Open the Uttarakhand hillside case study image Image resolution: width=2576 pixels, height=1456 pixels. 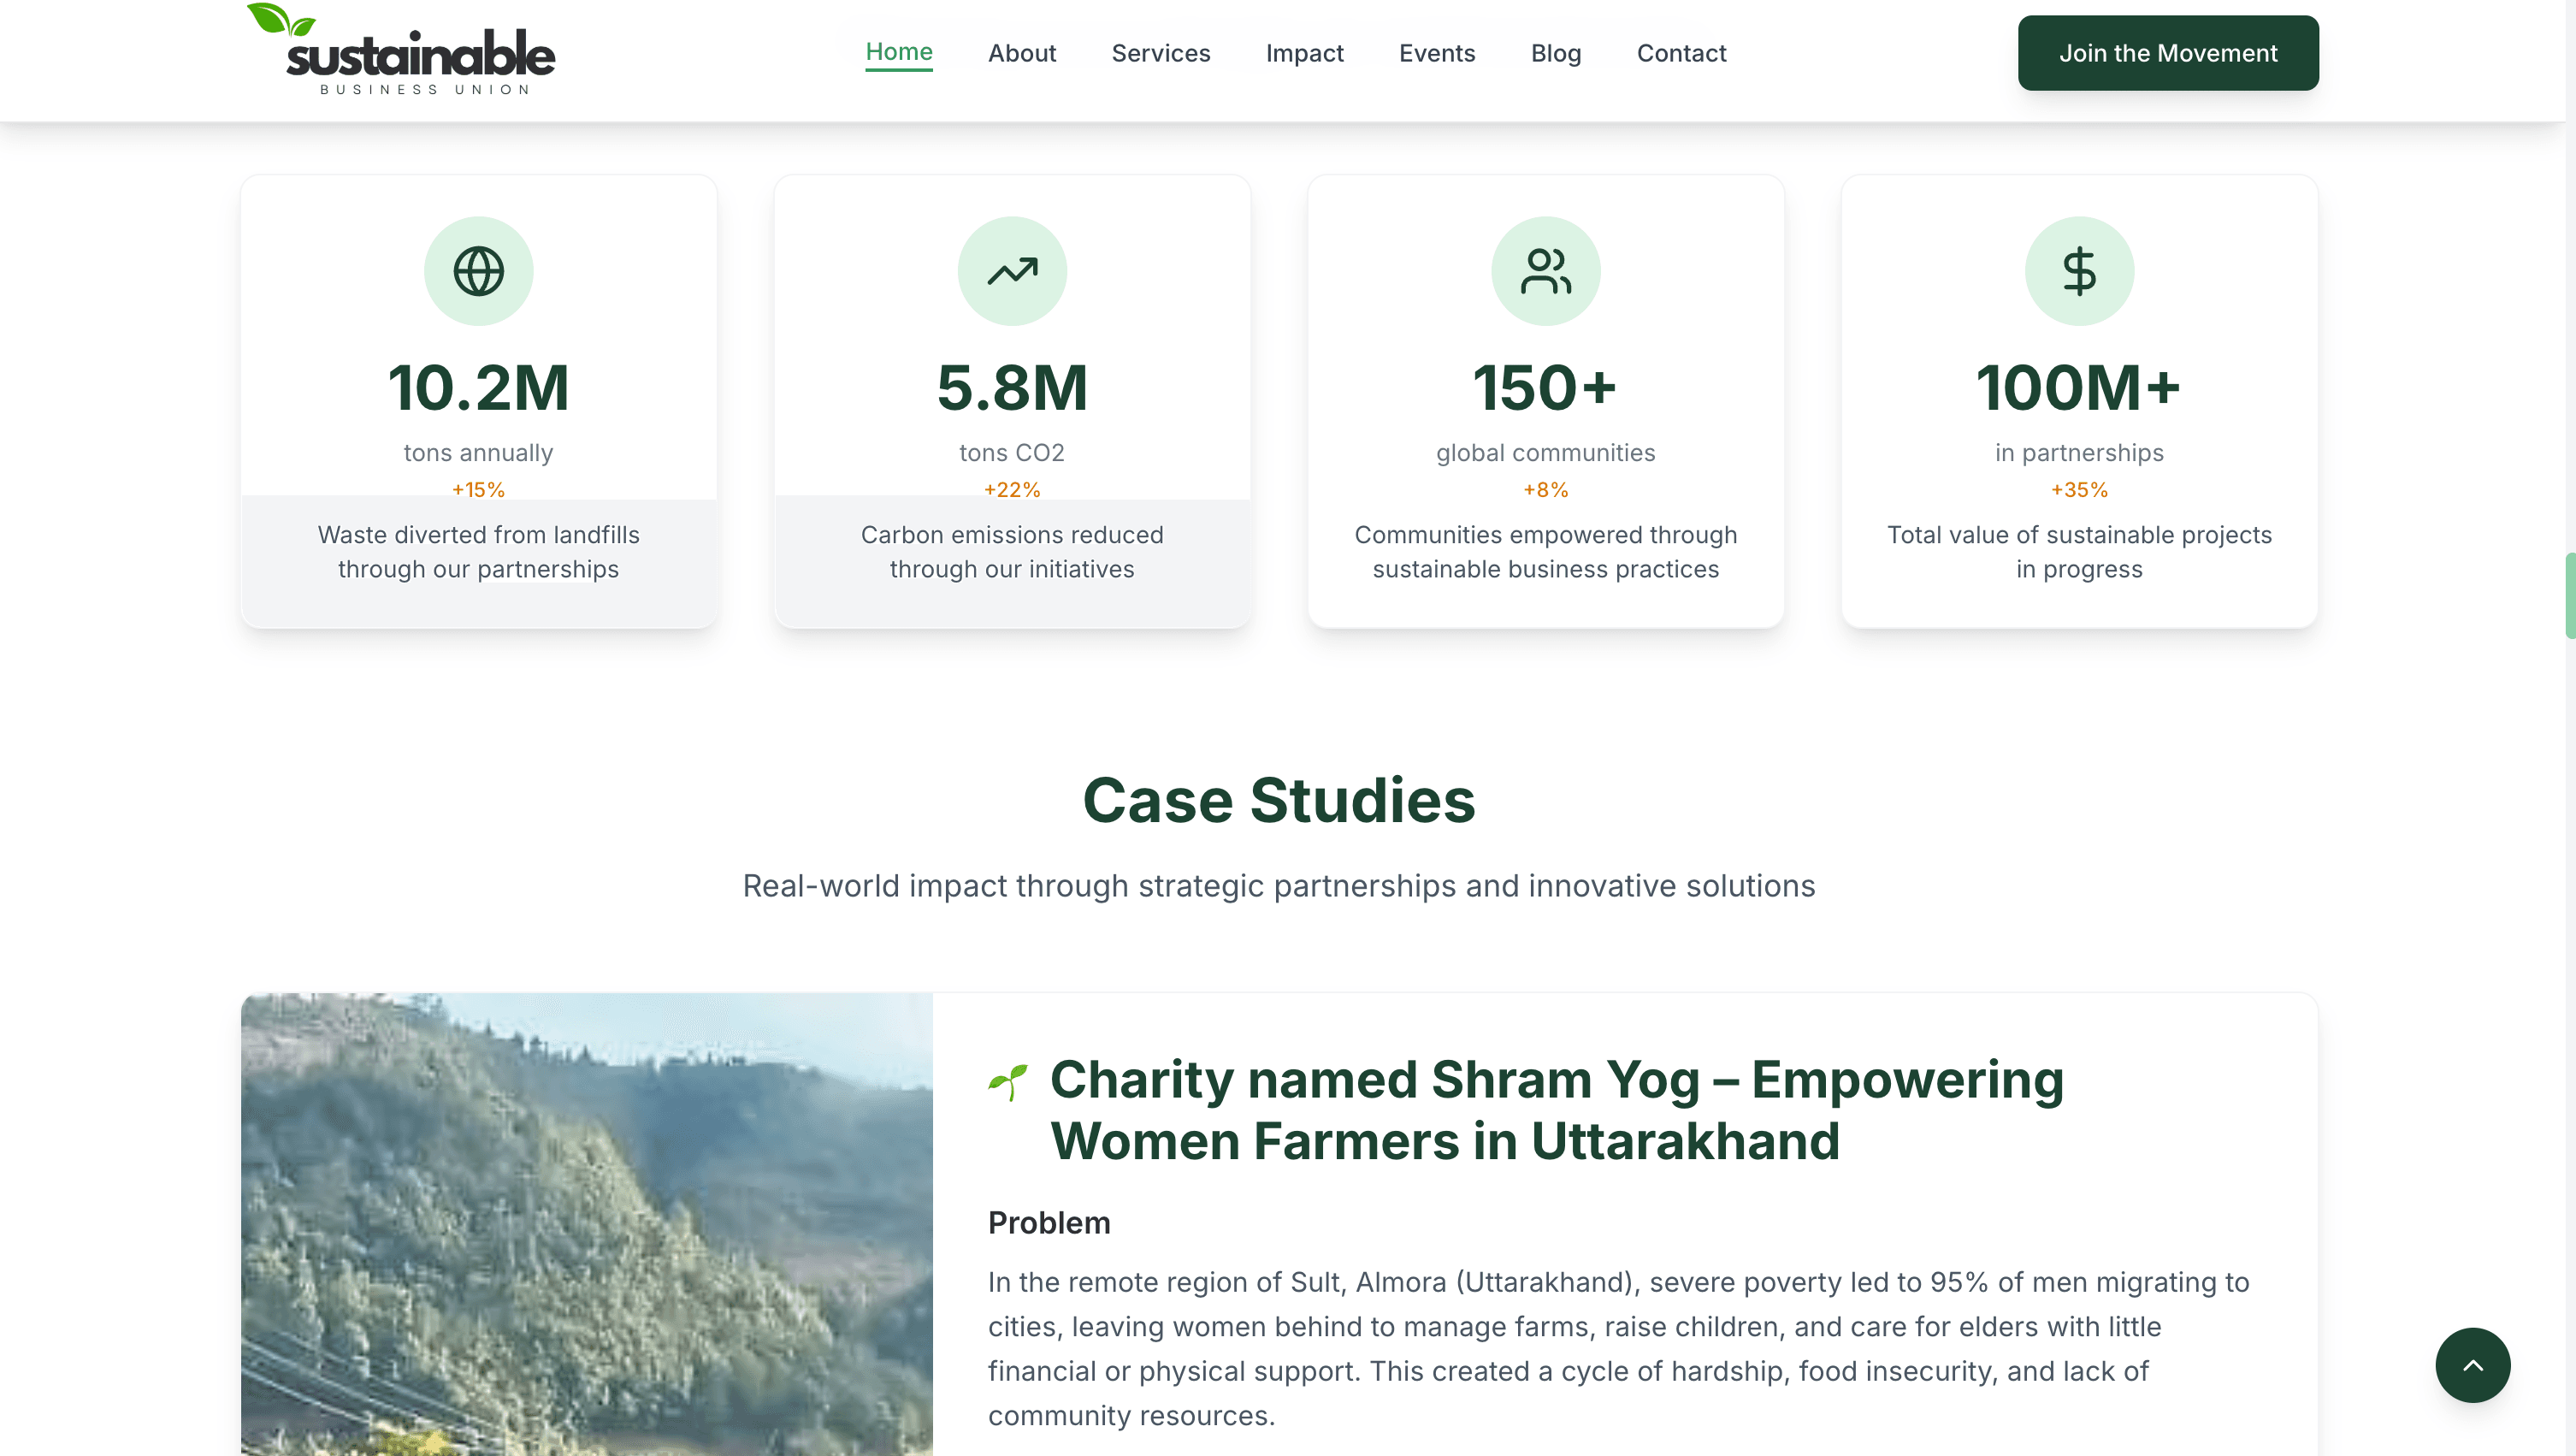tap(586, 1223)
